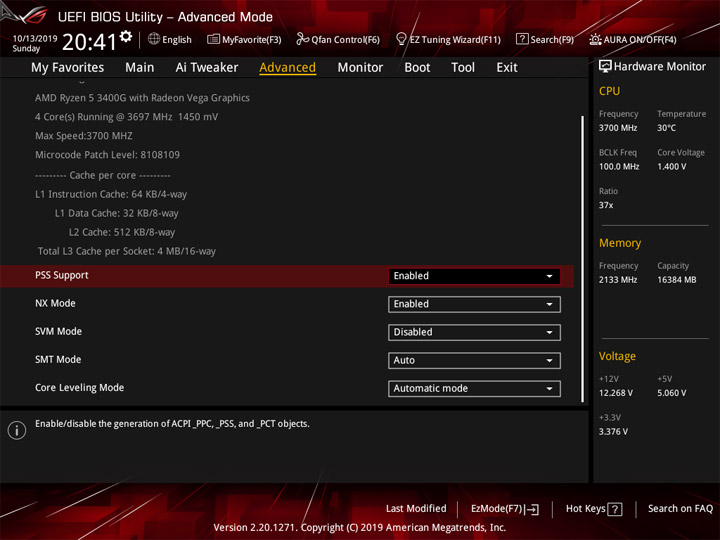This screenshot has height=540, width=720.
Task: Click L2 Cache: 512 KB/8-way line
Action: click(122, 232)
